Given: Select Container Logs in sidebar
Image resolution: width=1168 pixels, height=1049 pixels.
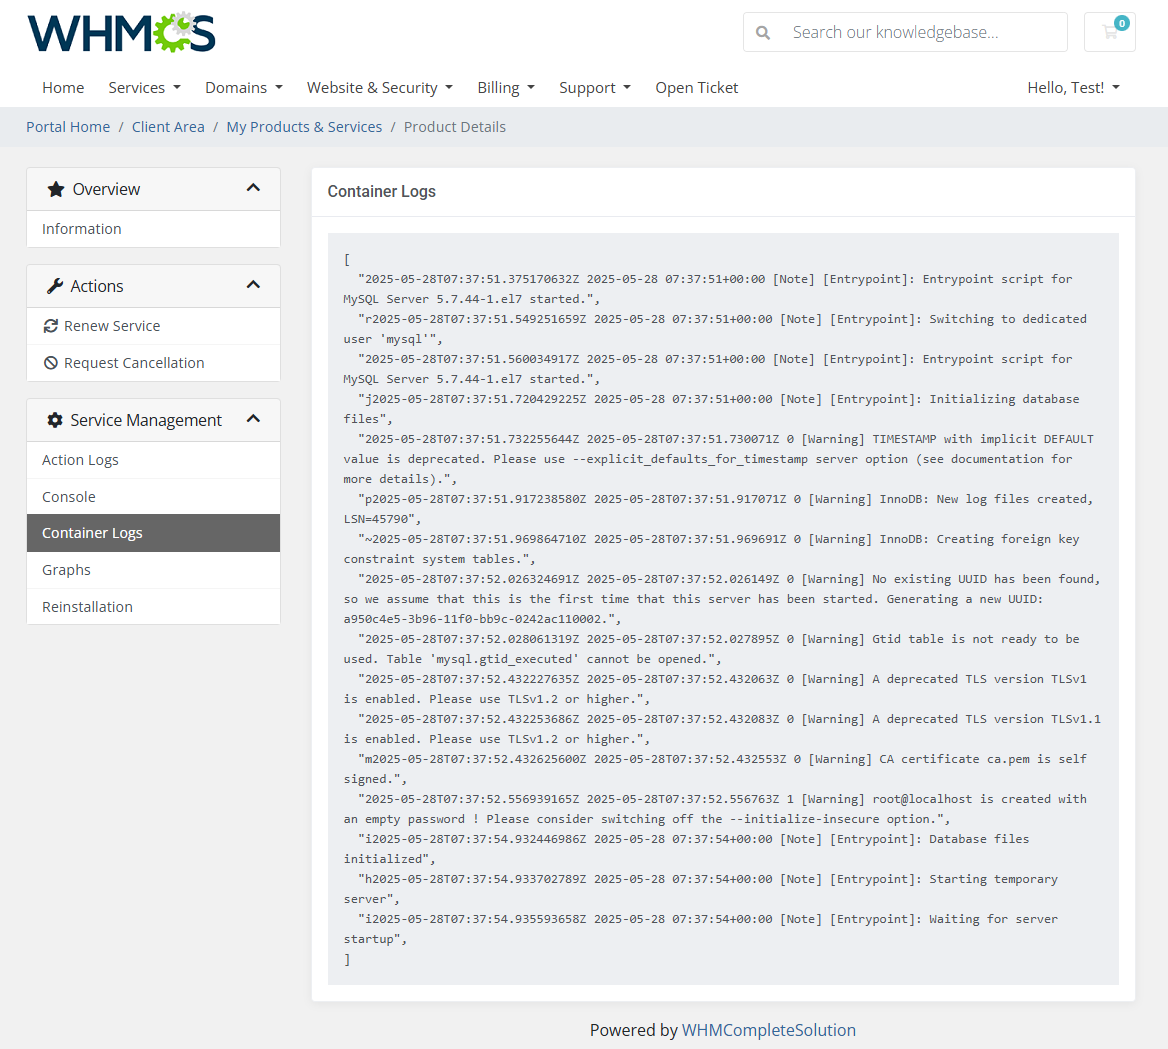Looking at the screenshot, I should pos(153,533).
